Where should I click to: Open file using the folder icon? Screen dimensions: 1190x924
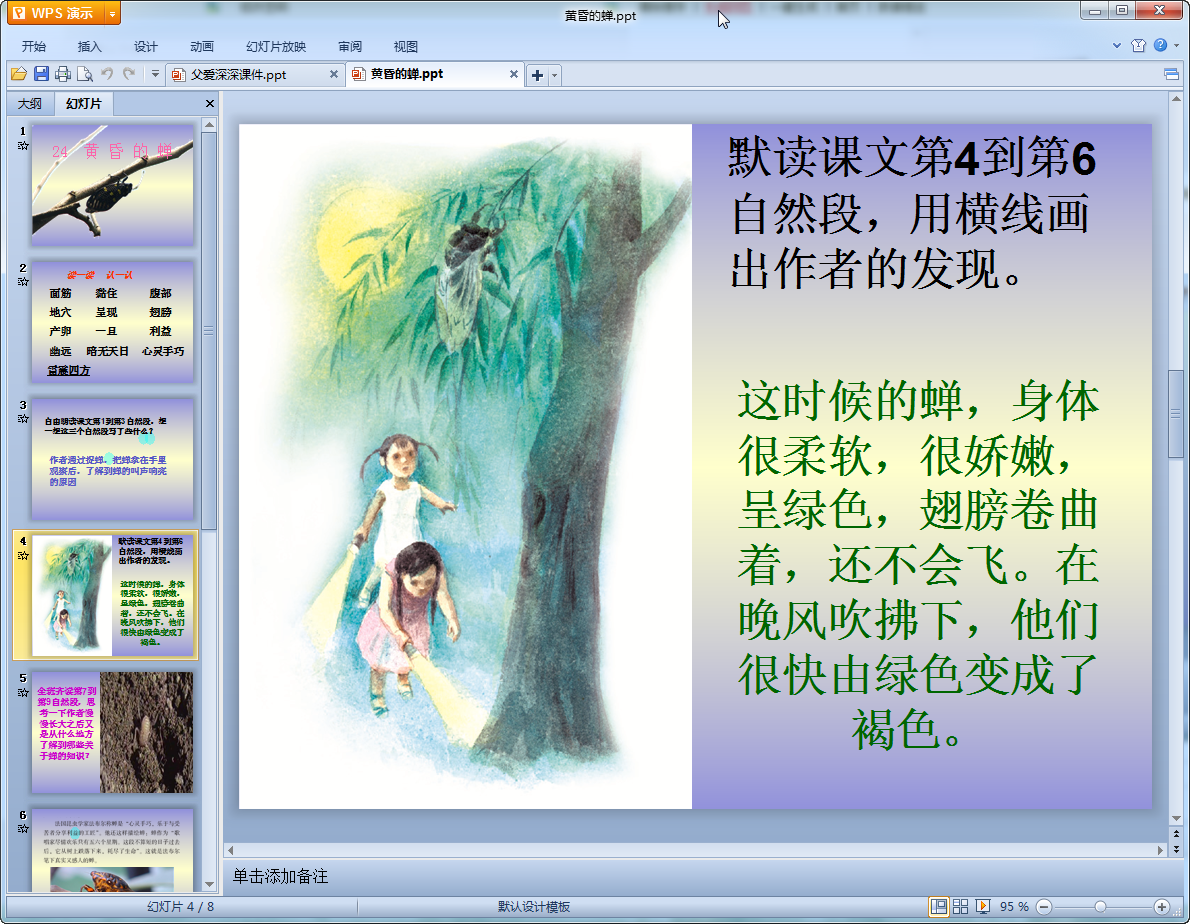(19, 74)
